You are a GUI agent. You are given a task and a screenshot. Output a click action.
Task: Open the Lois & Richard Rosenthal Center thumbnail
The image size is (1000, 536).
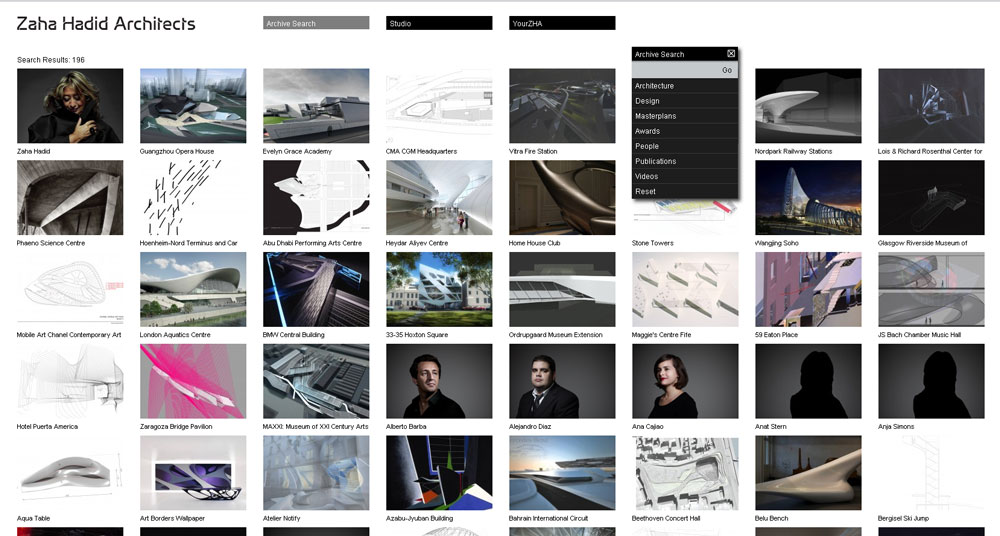931,106
